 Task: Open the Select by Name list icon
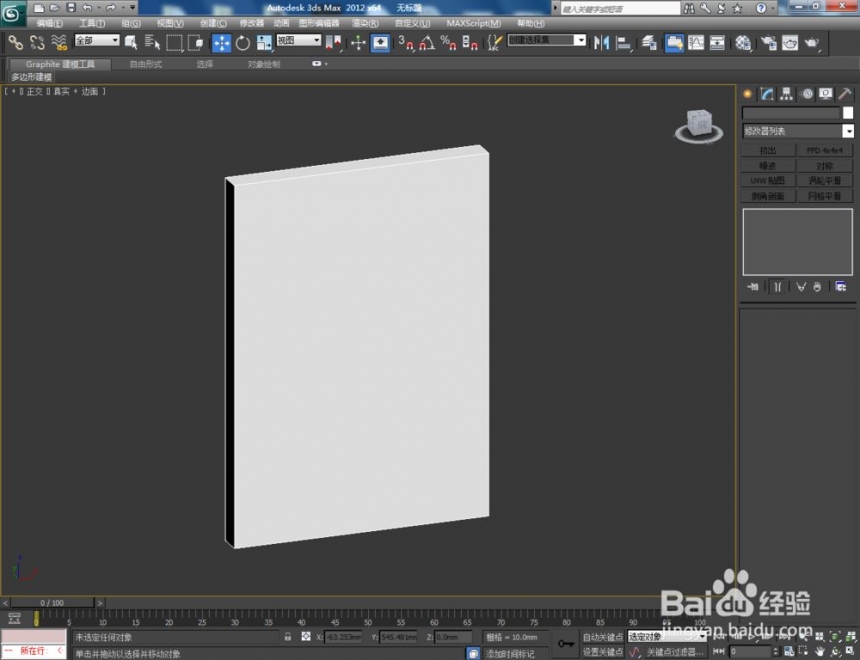[152, 42]
